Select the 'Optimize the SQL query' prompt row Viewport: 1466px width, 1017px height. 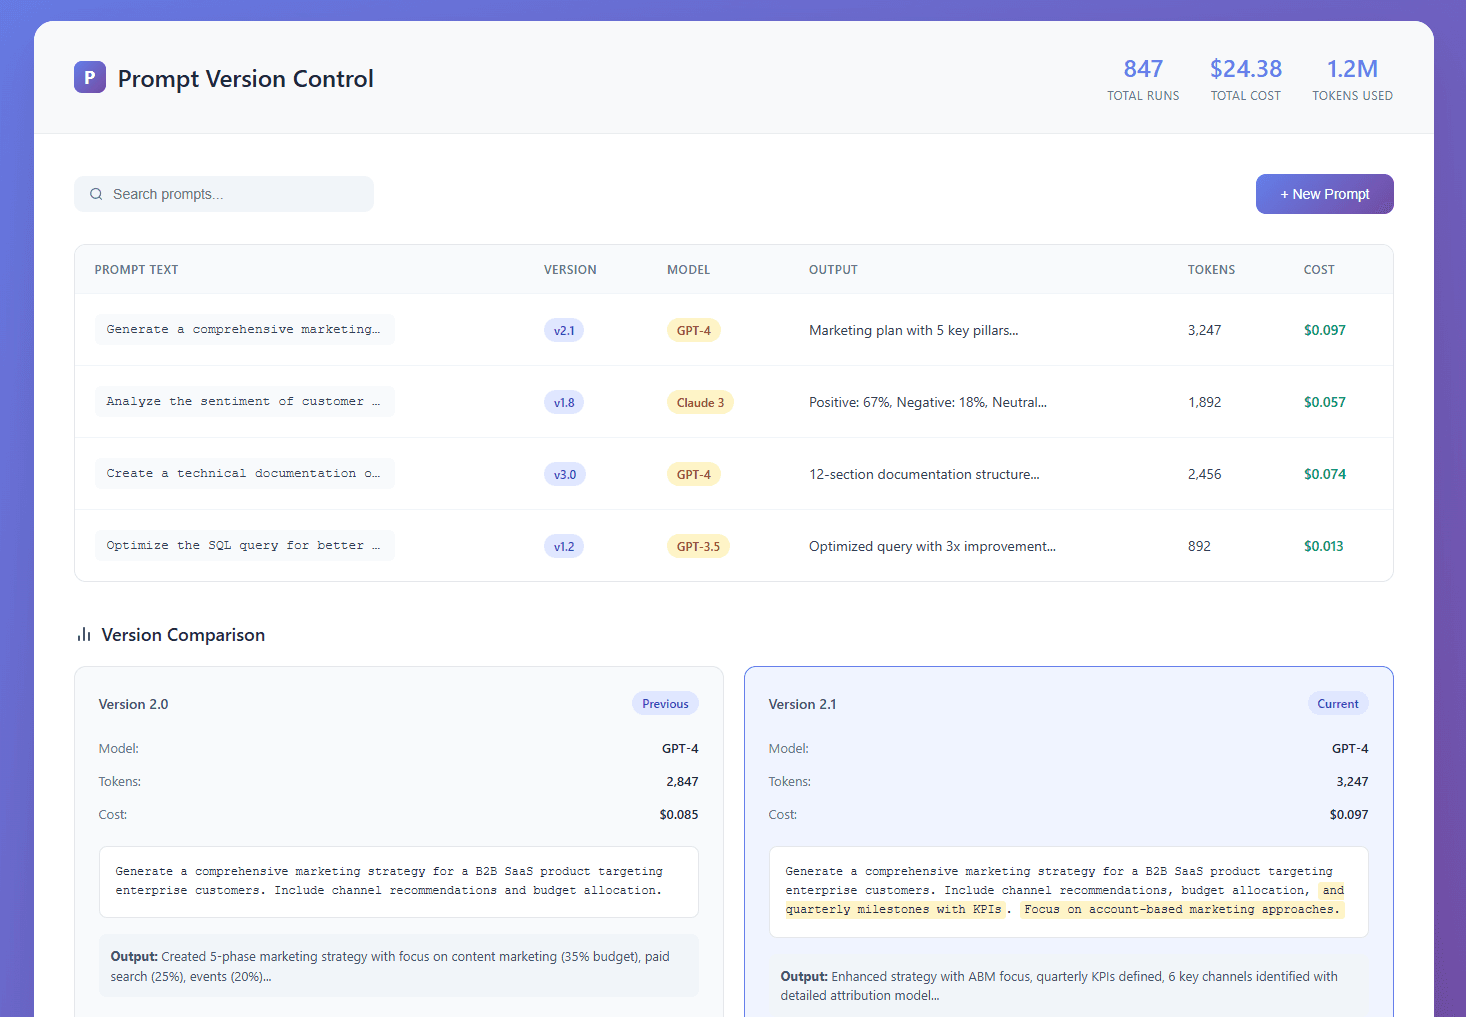point(244,546)
